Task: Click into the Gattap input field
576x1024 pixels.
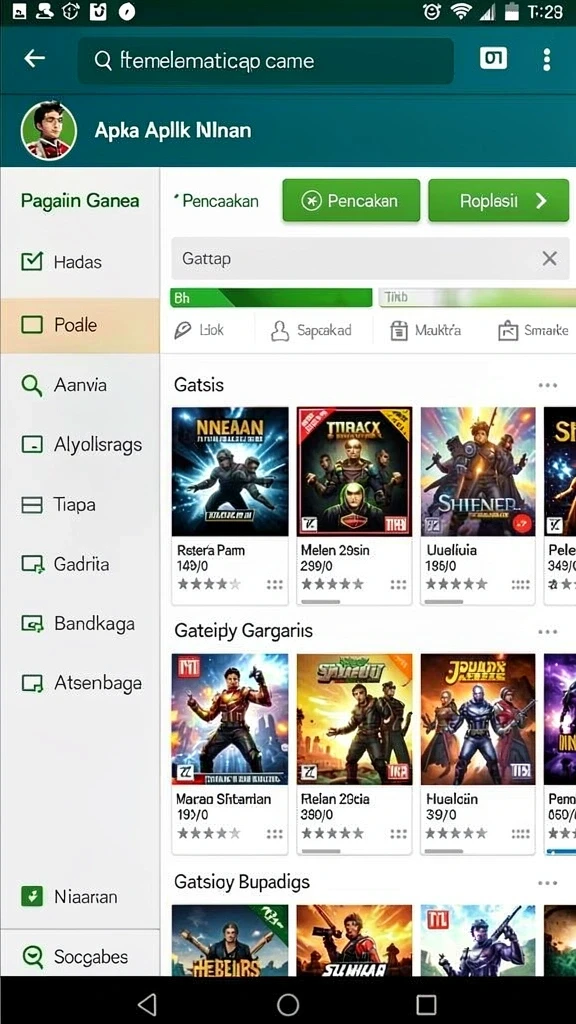Action: pos(370,259)
